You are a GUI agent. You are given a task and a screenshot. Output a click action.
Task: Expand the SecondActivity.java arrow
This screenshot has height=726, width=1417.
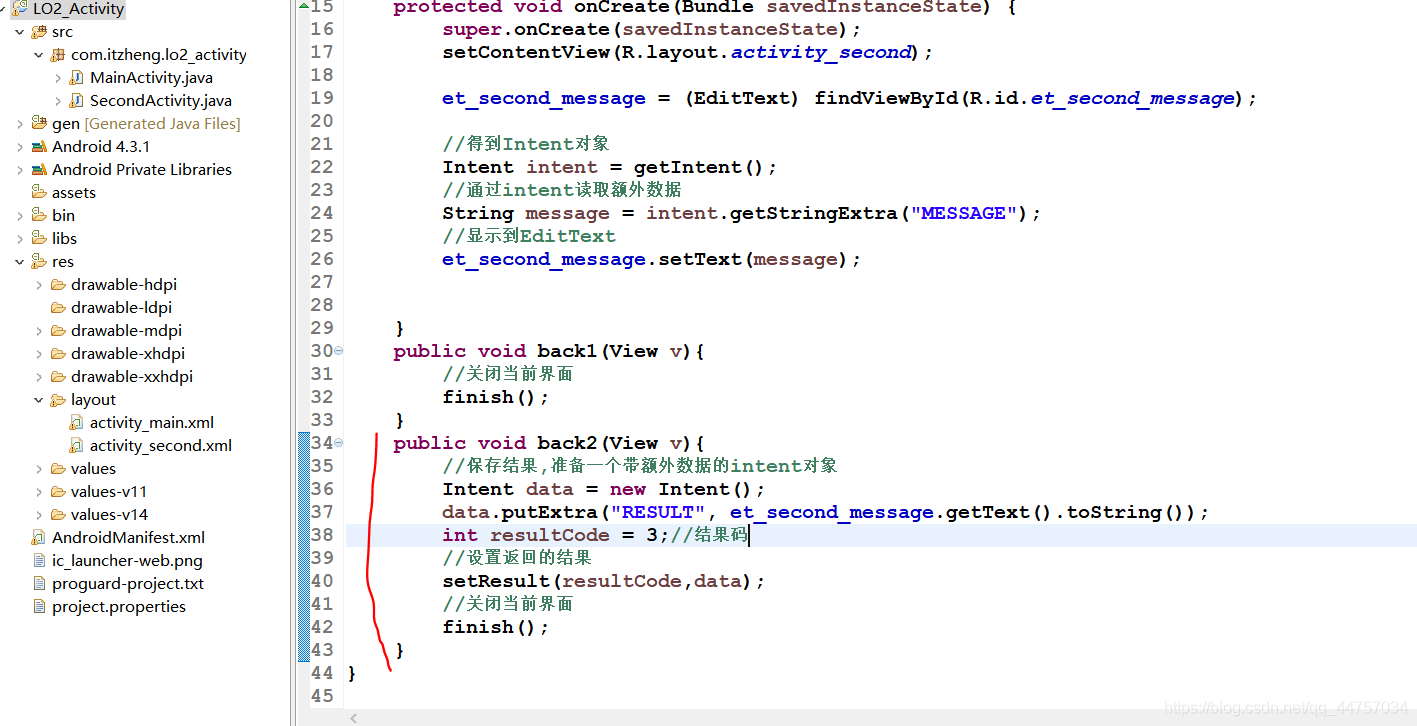[58, 101]
